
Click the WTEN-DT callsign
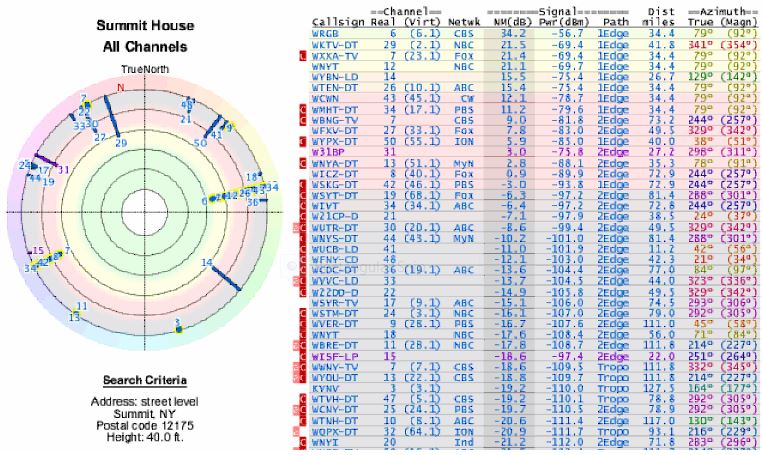click(332, 88)
